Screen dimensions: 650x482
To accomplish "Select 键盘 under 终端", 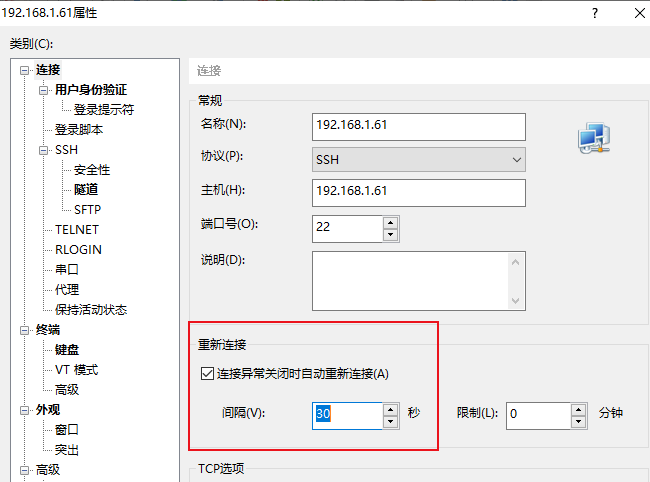I will (67, 349).
